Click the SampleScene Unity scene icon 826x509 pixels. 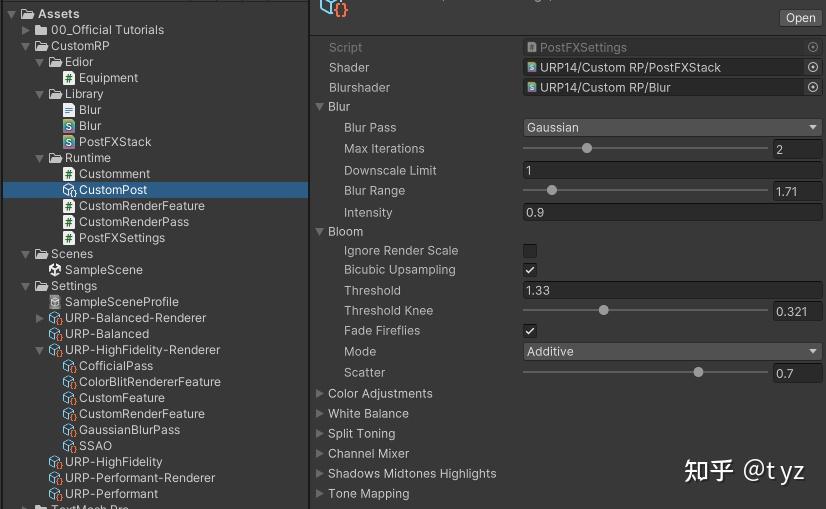point(55,270)
